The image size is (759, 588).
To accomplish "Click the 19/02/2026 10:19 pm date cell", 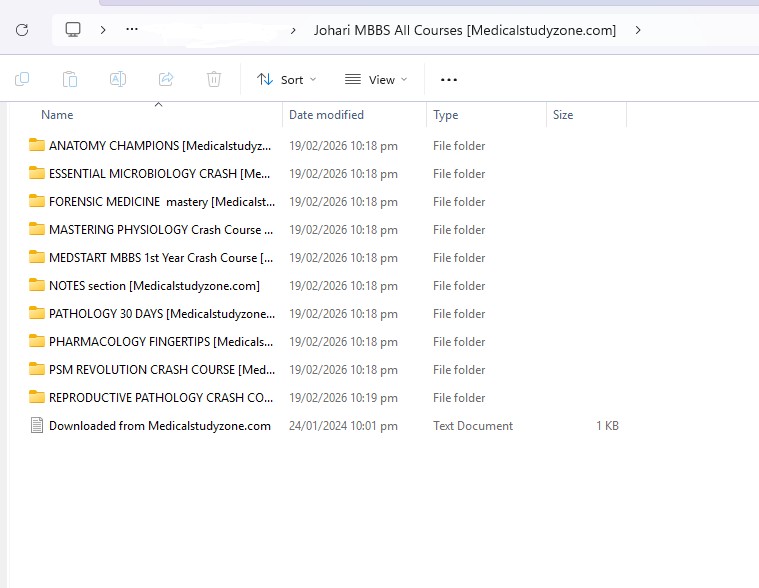I will pyautogui.click(x=343, y=398).
